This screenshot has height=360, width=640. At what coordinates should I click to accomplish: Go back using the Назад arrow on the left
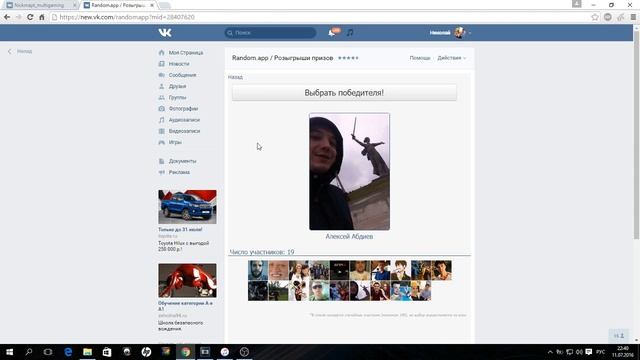[20, 51]
